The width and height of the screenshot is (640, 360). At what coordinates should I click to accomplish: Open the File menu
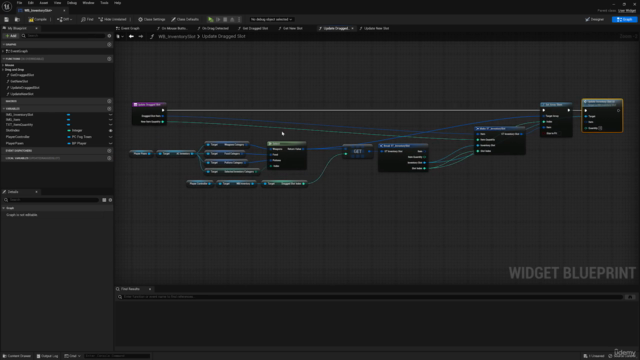[19, 3]
